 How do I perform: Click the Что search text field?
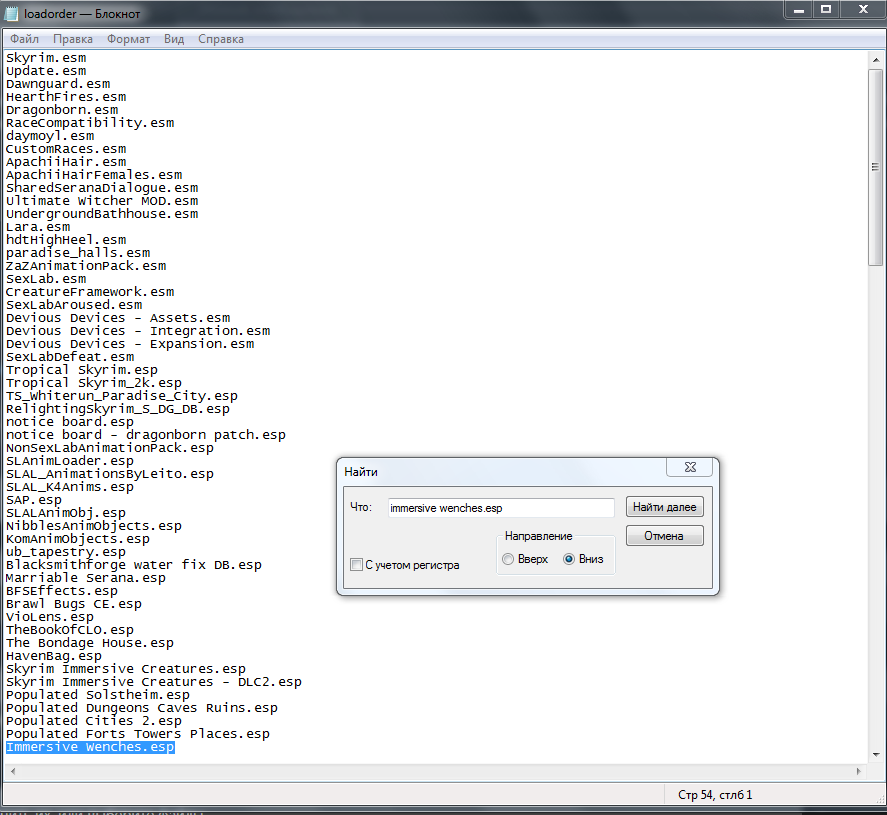pos(500,508)
